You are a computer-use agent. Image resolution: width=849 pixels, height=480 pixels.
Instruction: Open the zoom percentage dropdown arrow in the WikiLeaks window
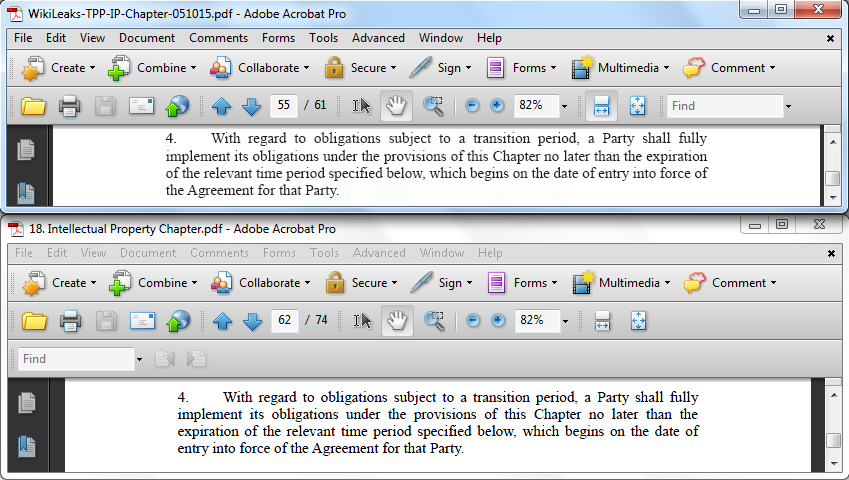pos(564,106)
